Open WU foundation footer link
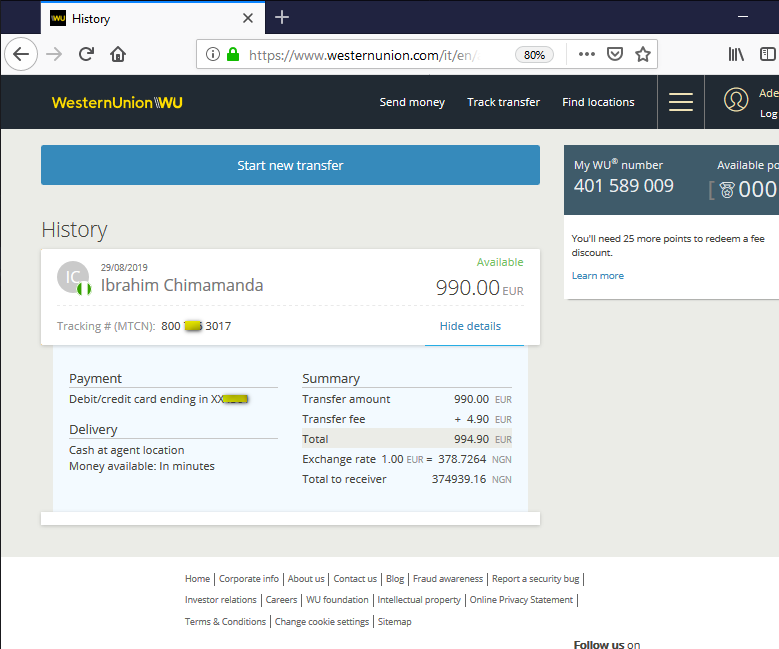The image size is (779, 649). tap(337, 600)
